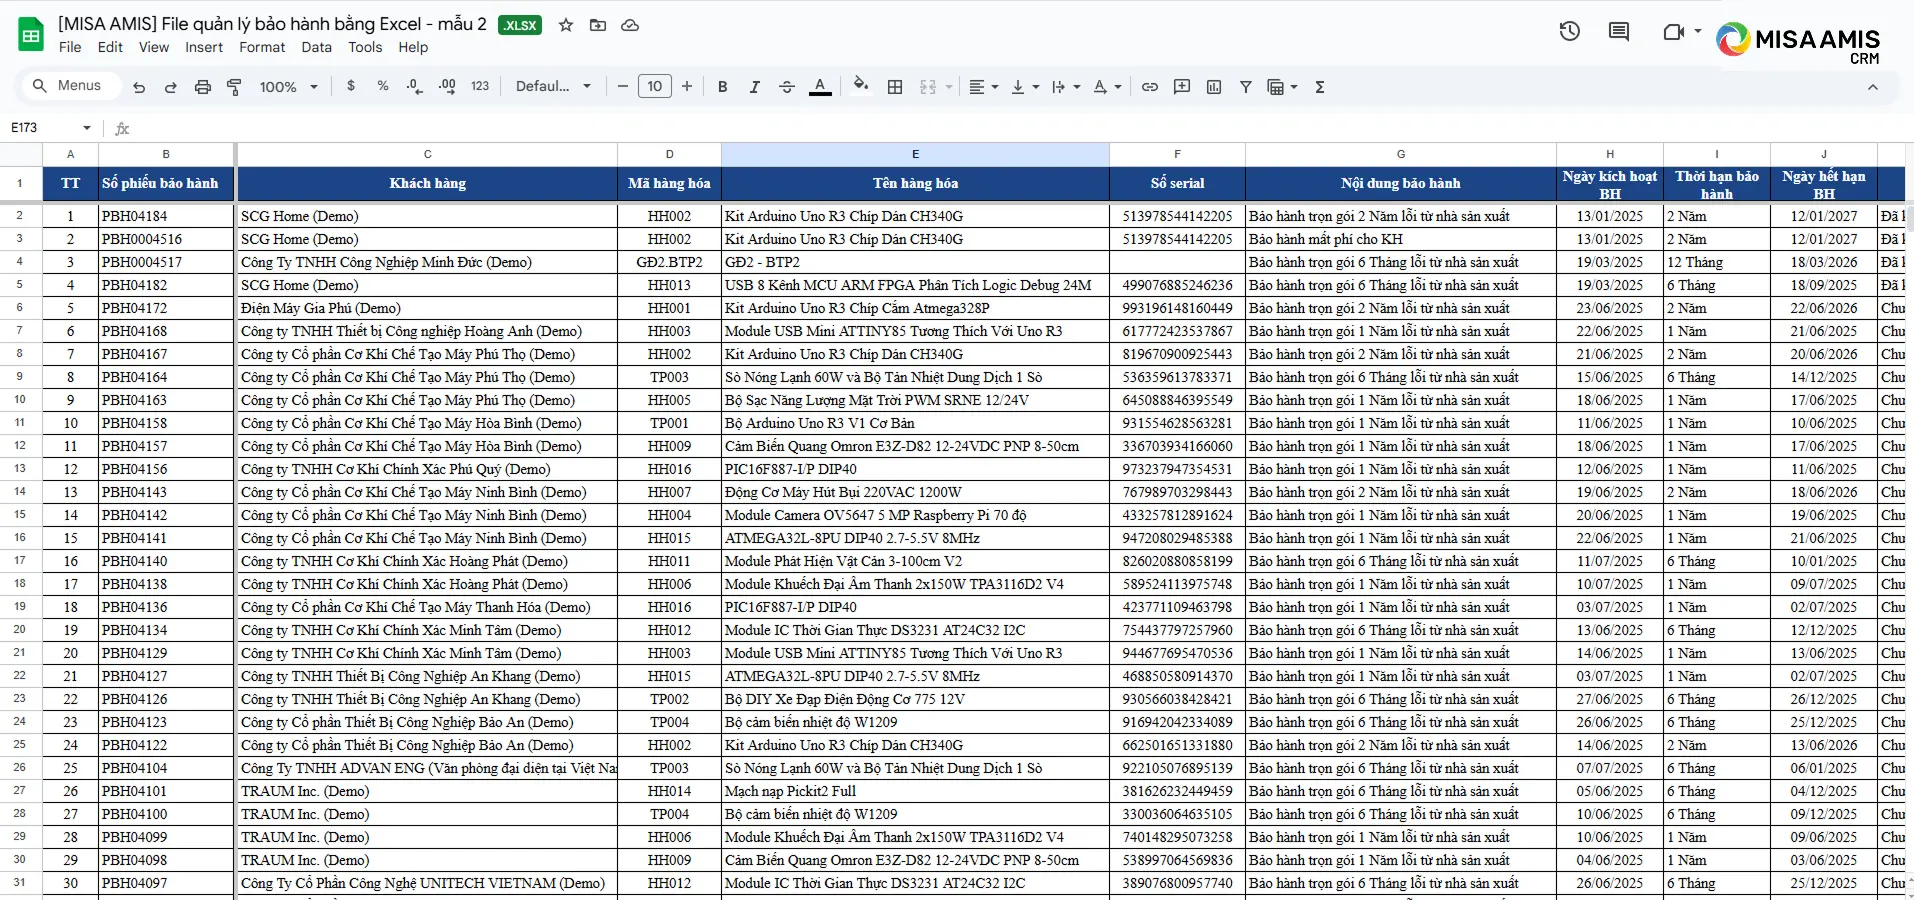Open the Format menu
This screenshot has width=1914, height=900.
(262, 47)
